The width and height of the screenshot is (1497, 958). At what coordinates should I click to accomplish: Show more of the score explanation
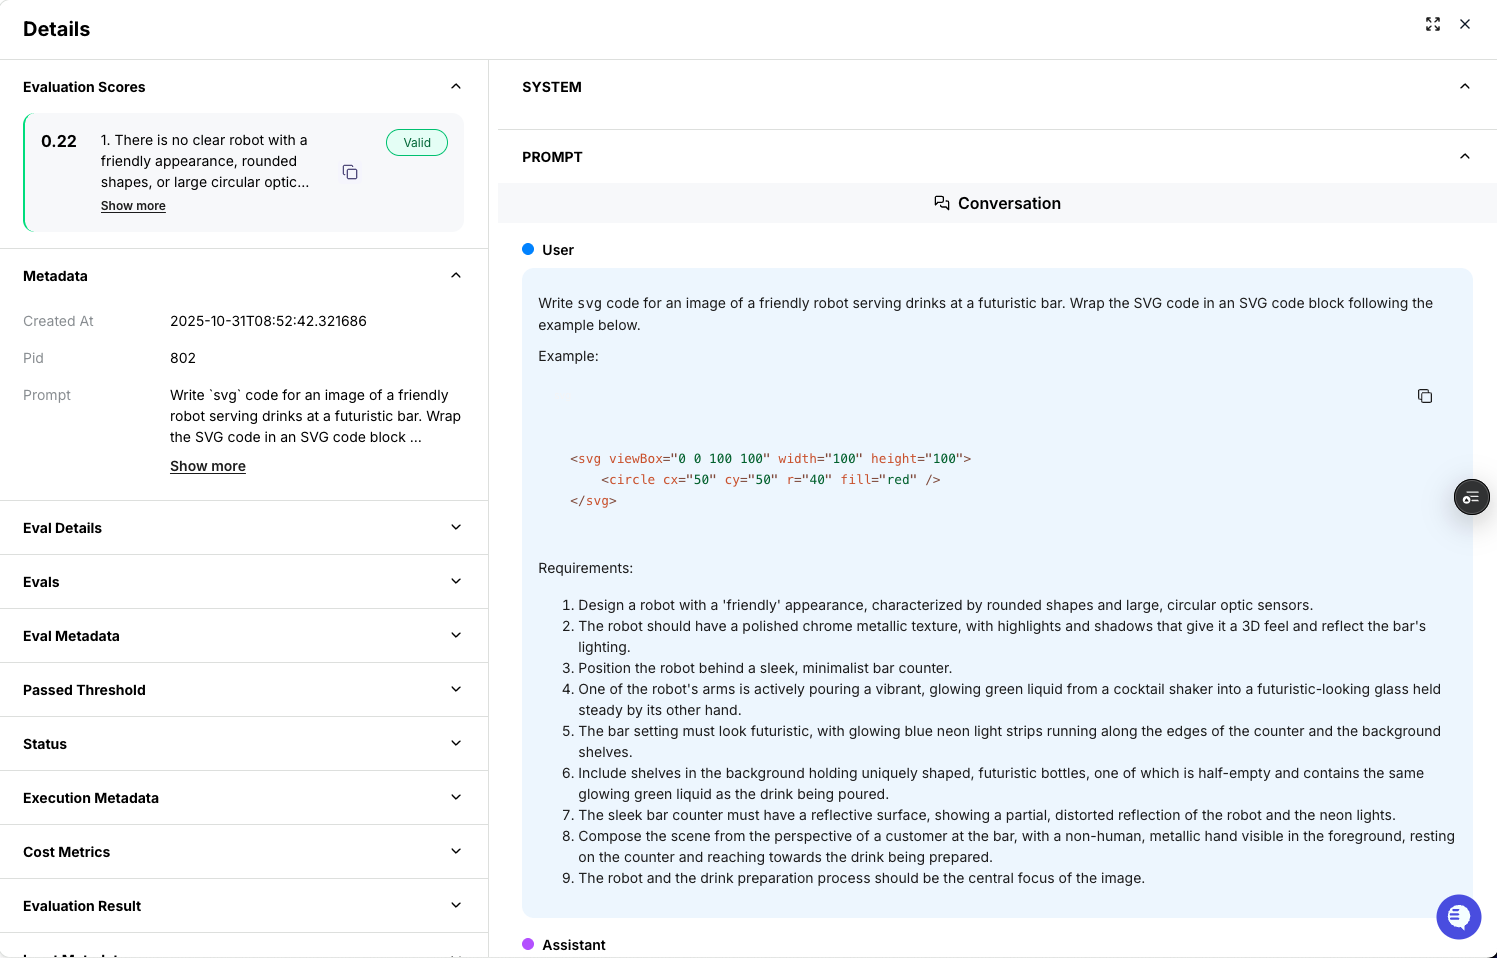point(133,206)
